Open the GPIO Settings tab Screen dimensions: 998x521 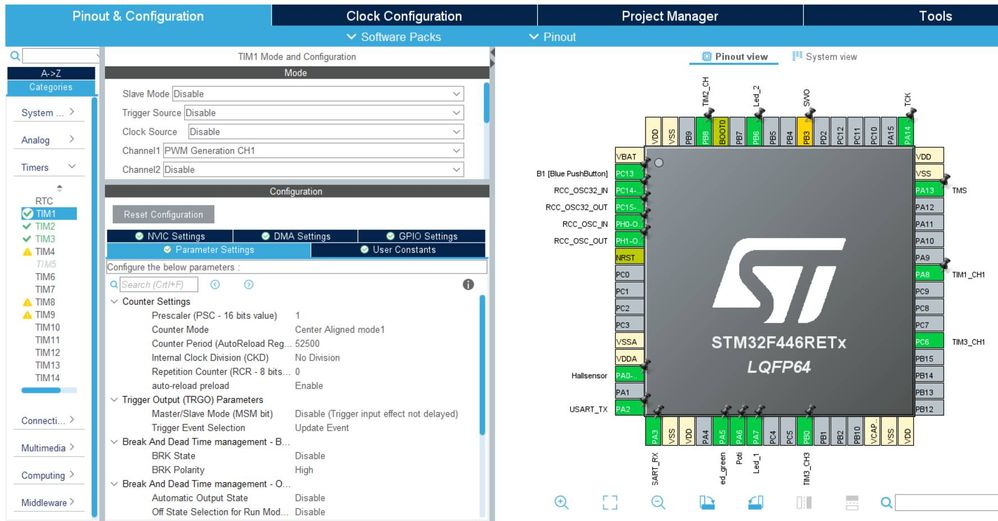coord(422,236)
